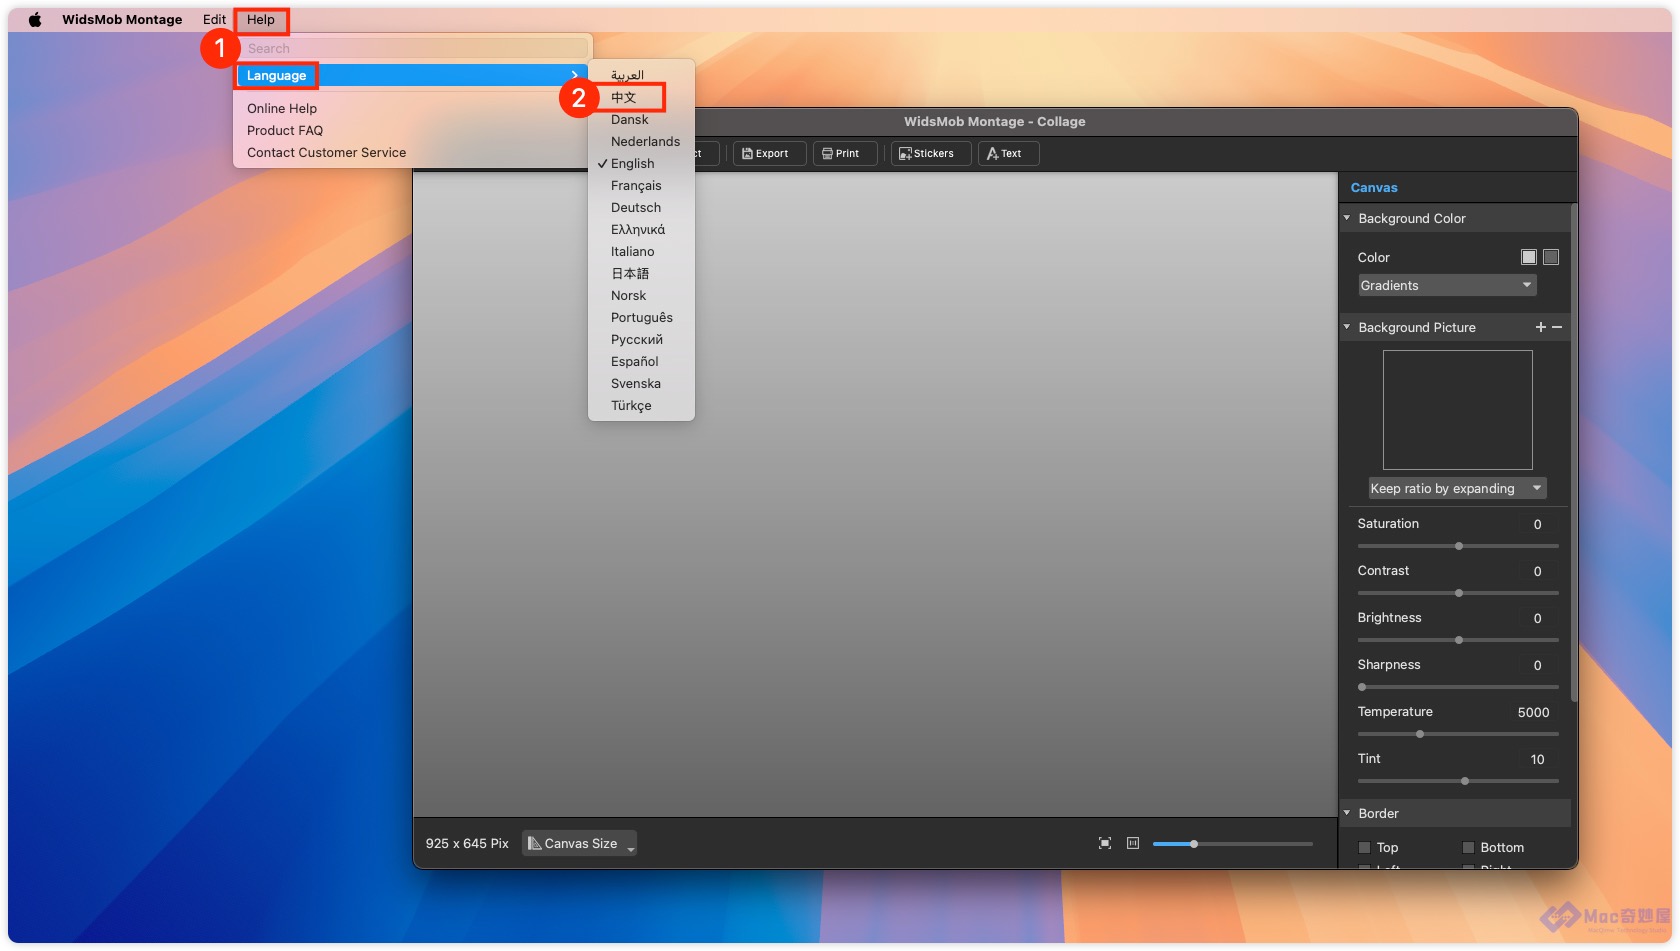This screenshot has width=1680, height=951.
Task: Open the Edit menu
Action: click(214, 19)
